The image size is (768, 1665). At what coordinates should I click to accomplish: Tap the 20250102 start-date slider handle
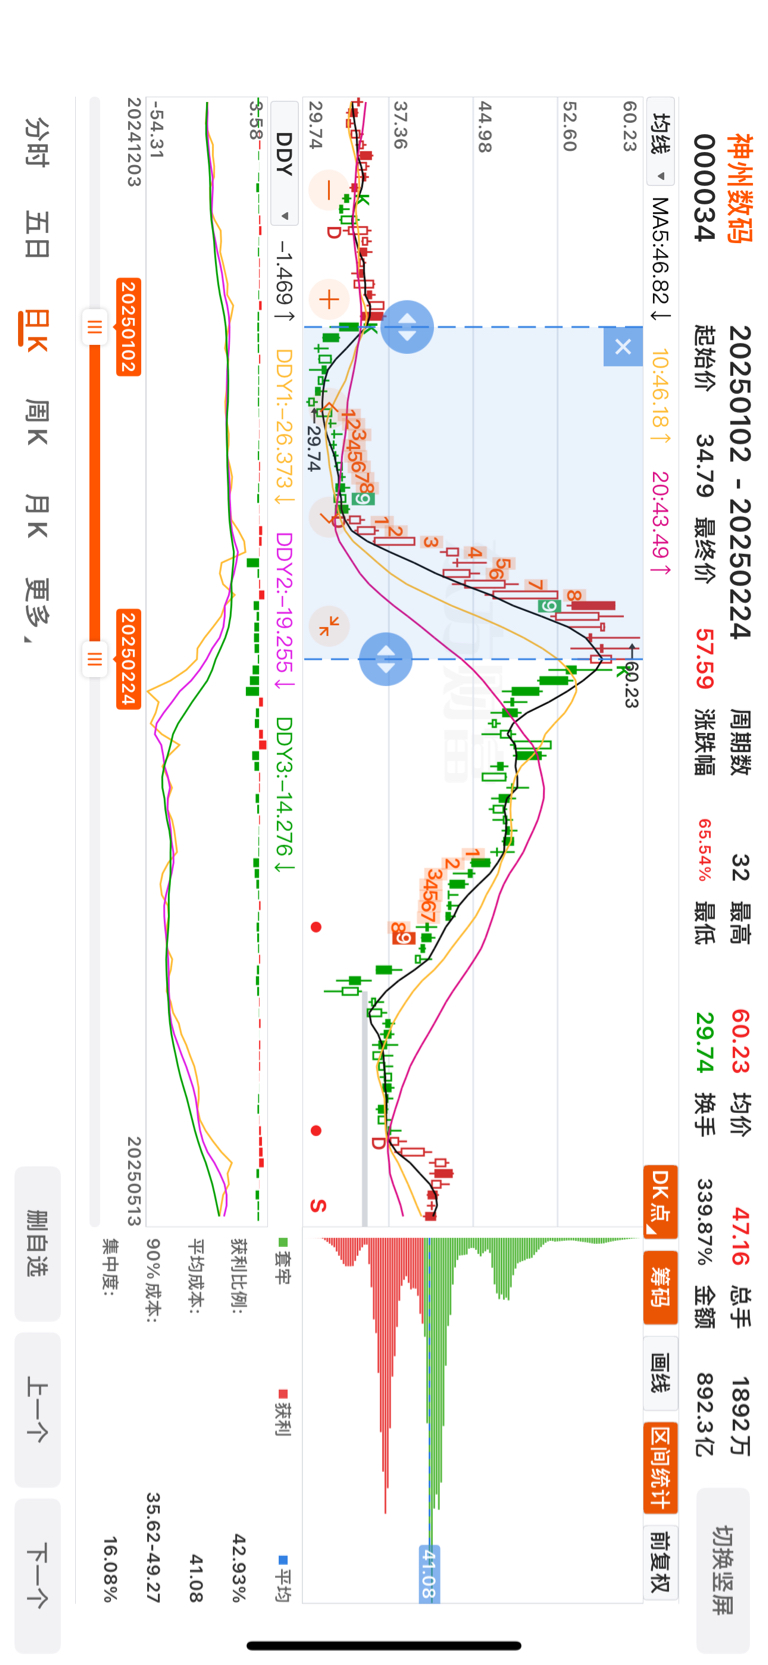coord(95,327)
